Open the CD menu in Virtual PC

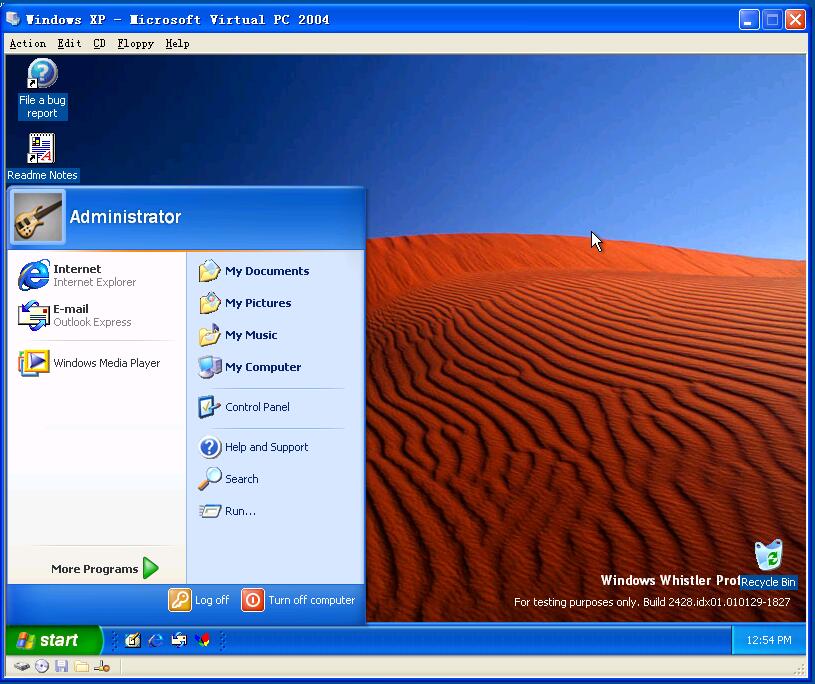coord(99,44)
